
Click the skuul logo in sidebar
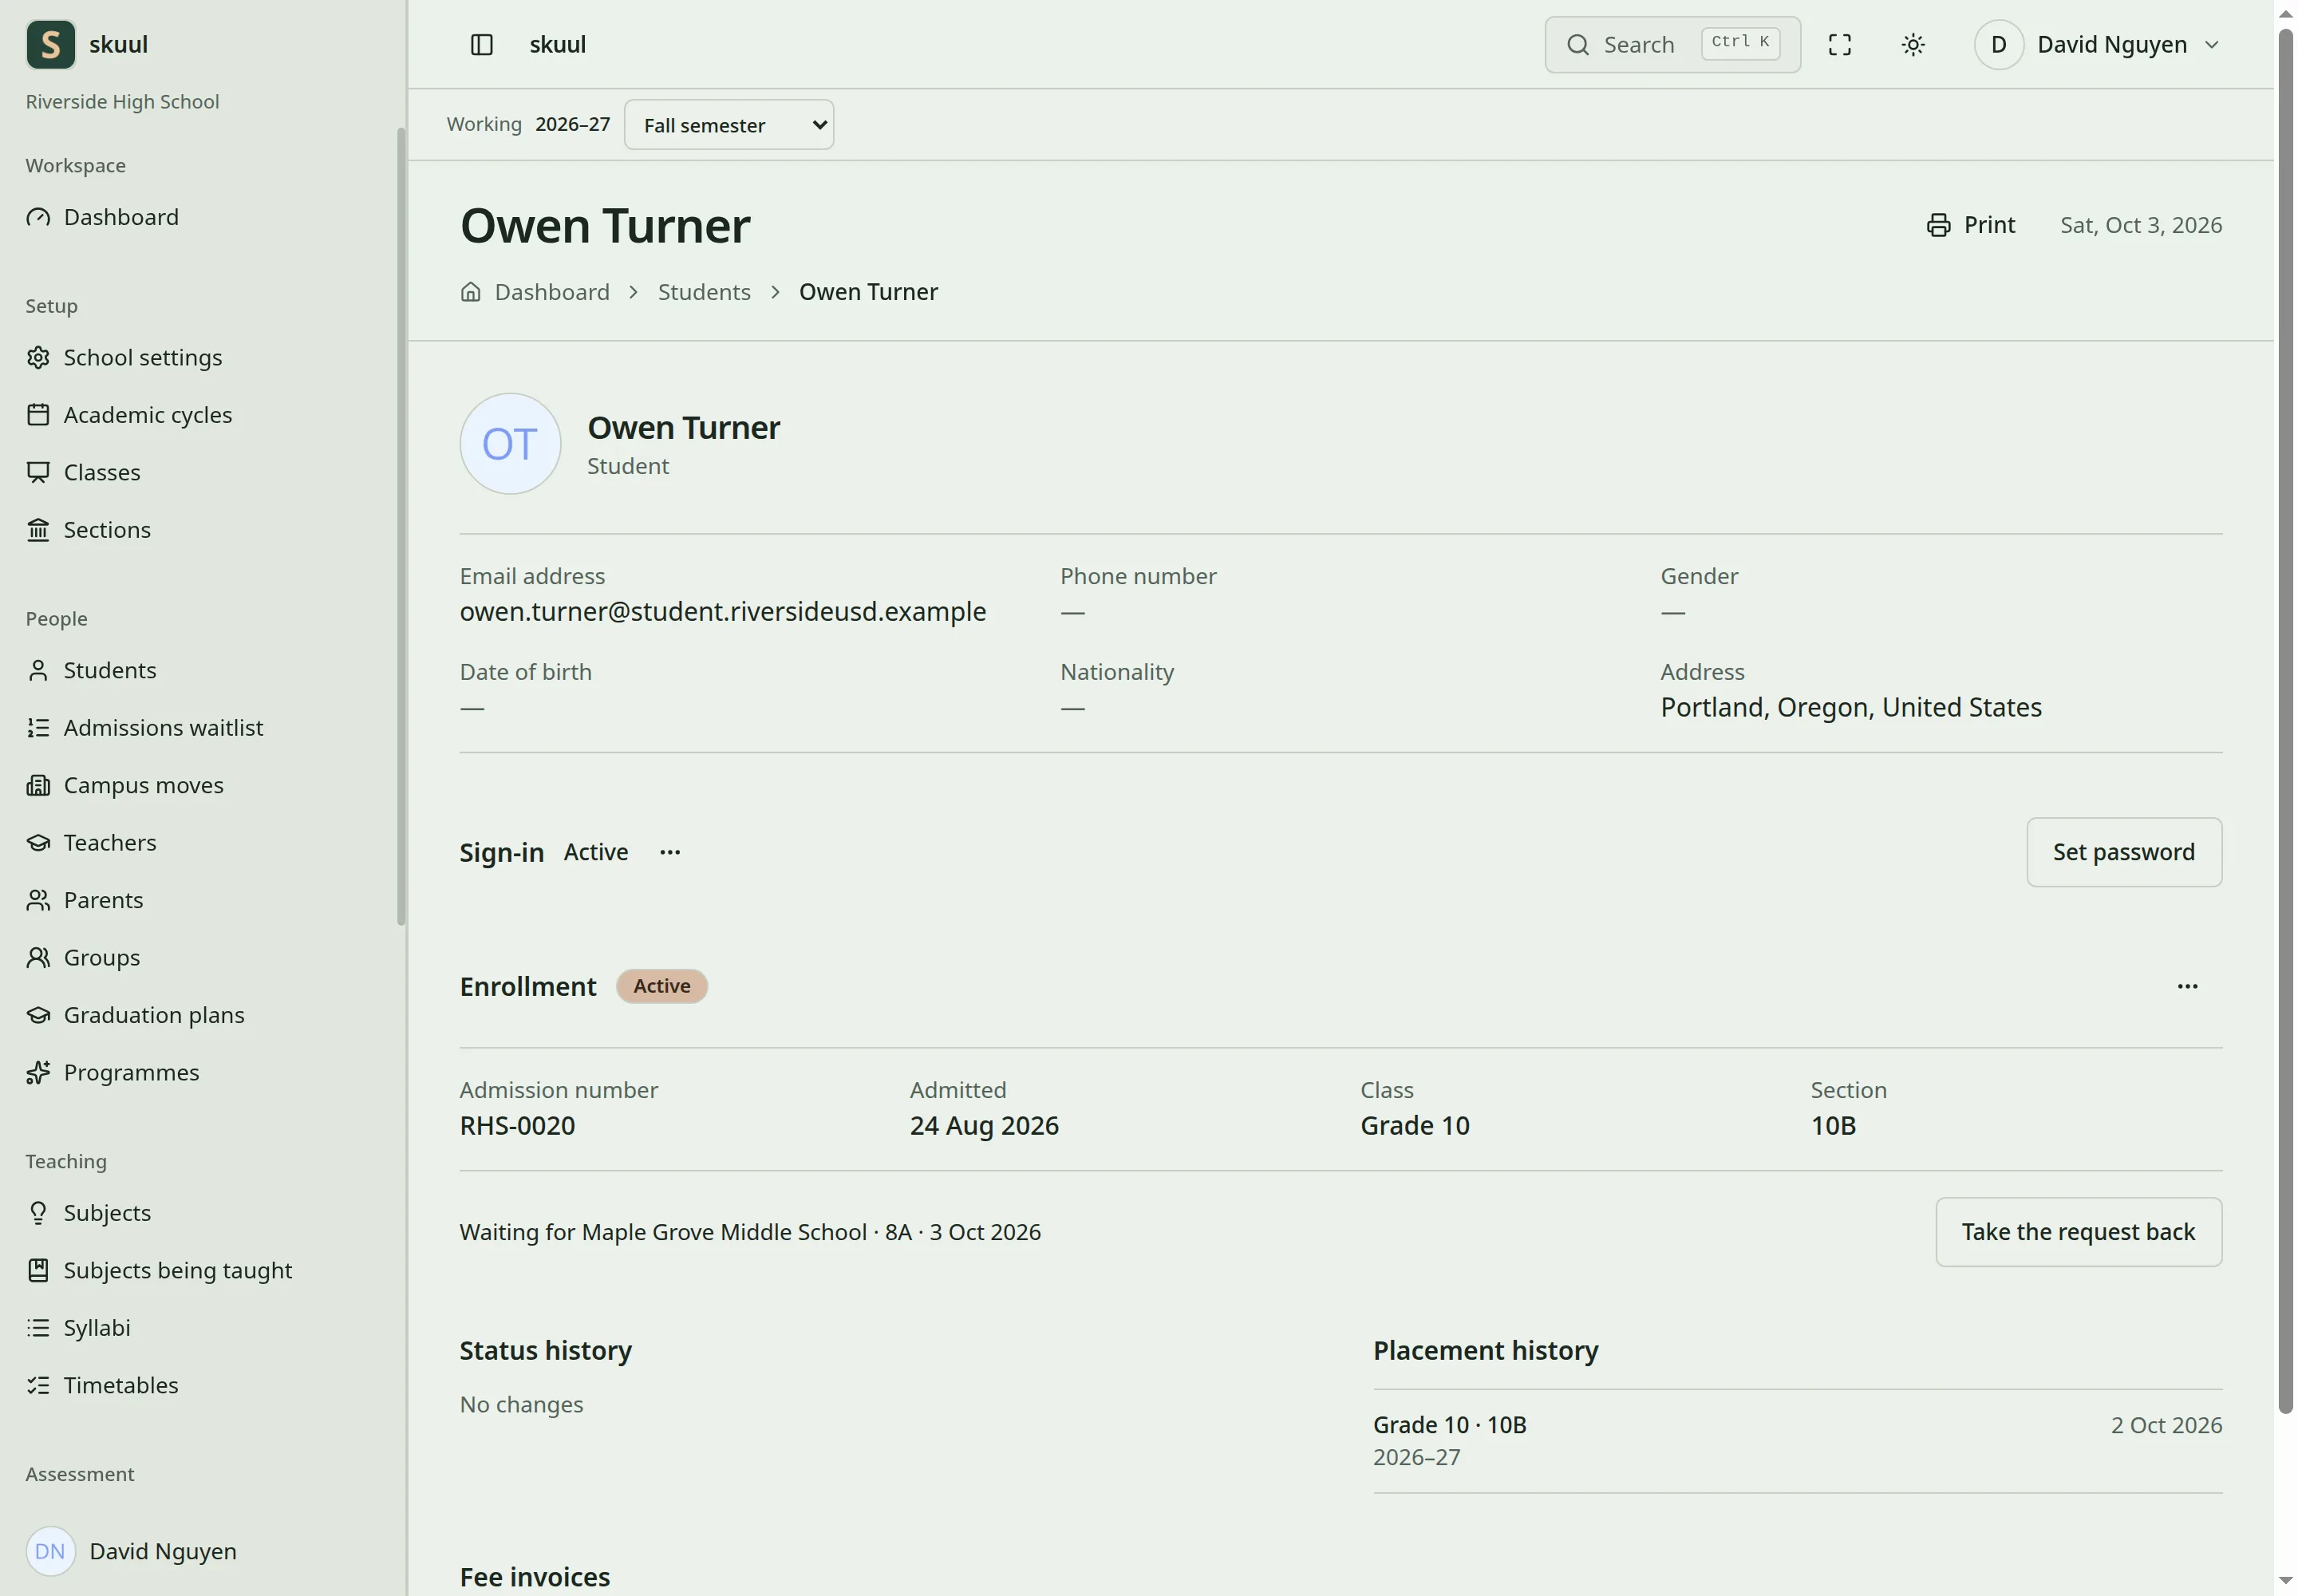tap(51, 44)
